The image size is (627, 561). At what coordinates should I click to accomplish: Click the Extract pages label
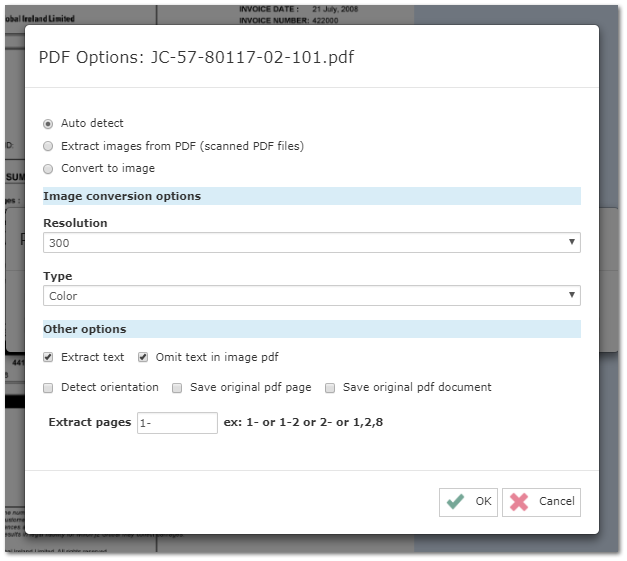tap(90, 422)
